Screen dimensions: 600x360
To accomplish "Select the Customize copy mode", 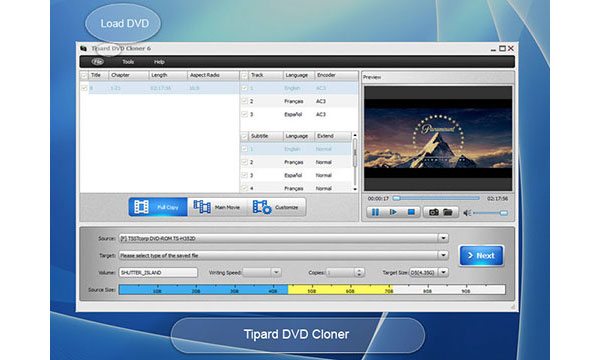I will coord(276,207).
